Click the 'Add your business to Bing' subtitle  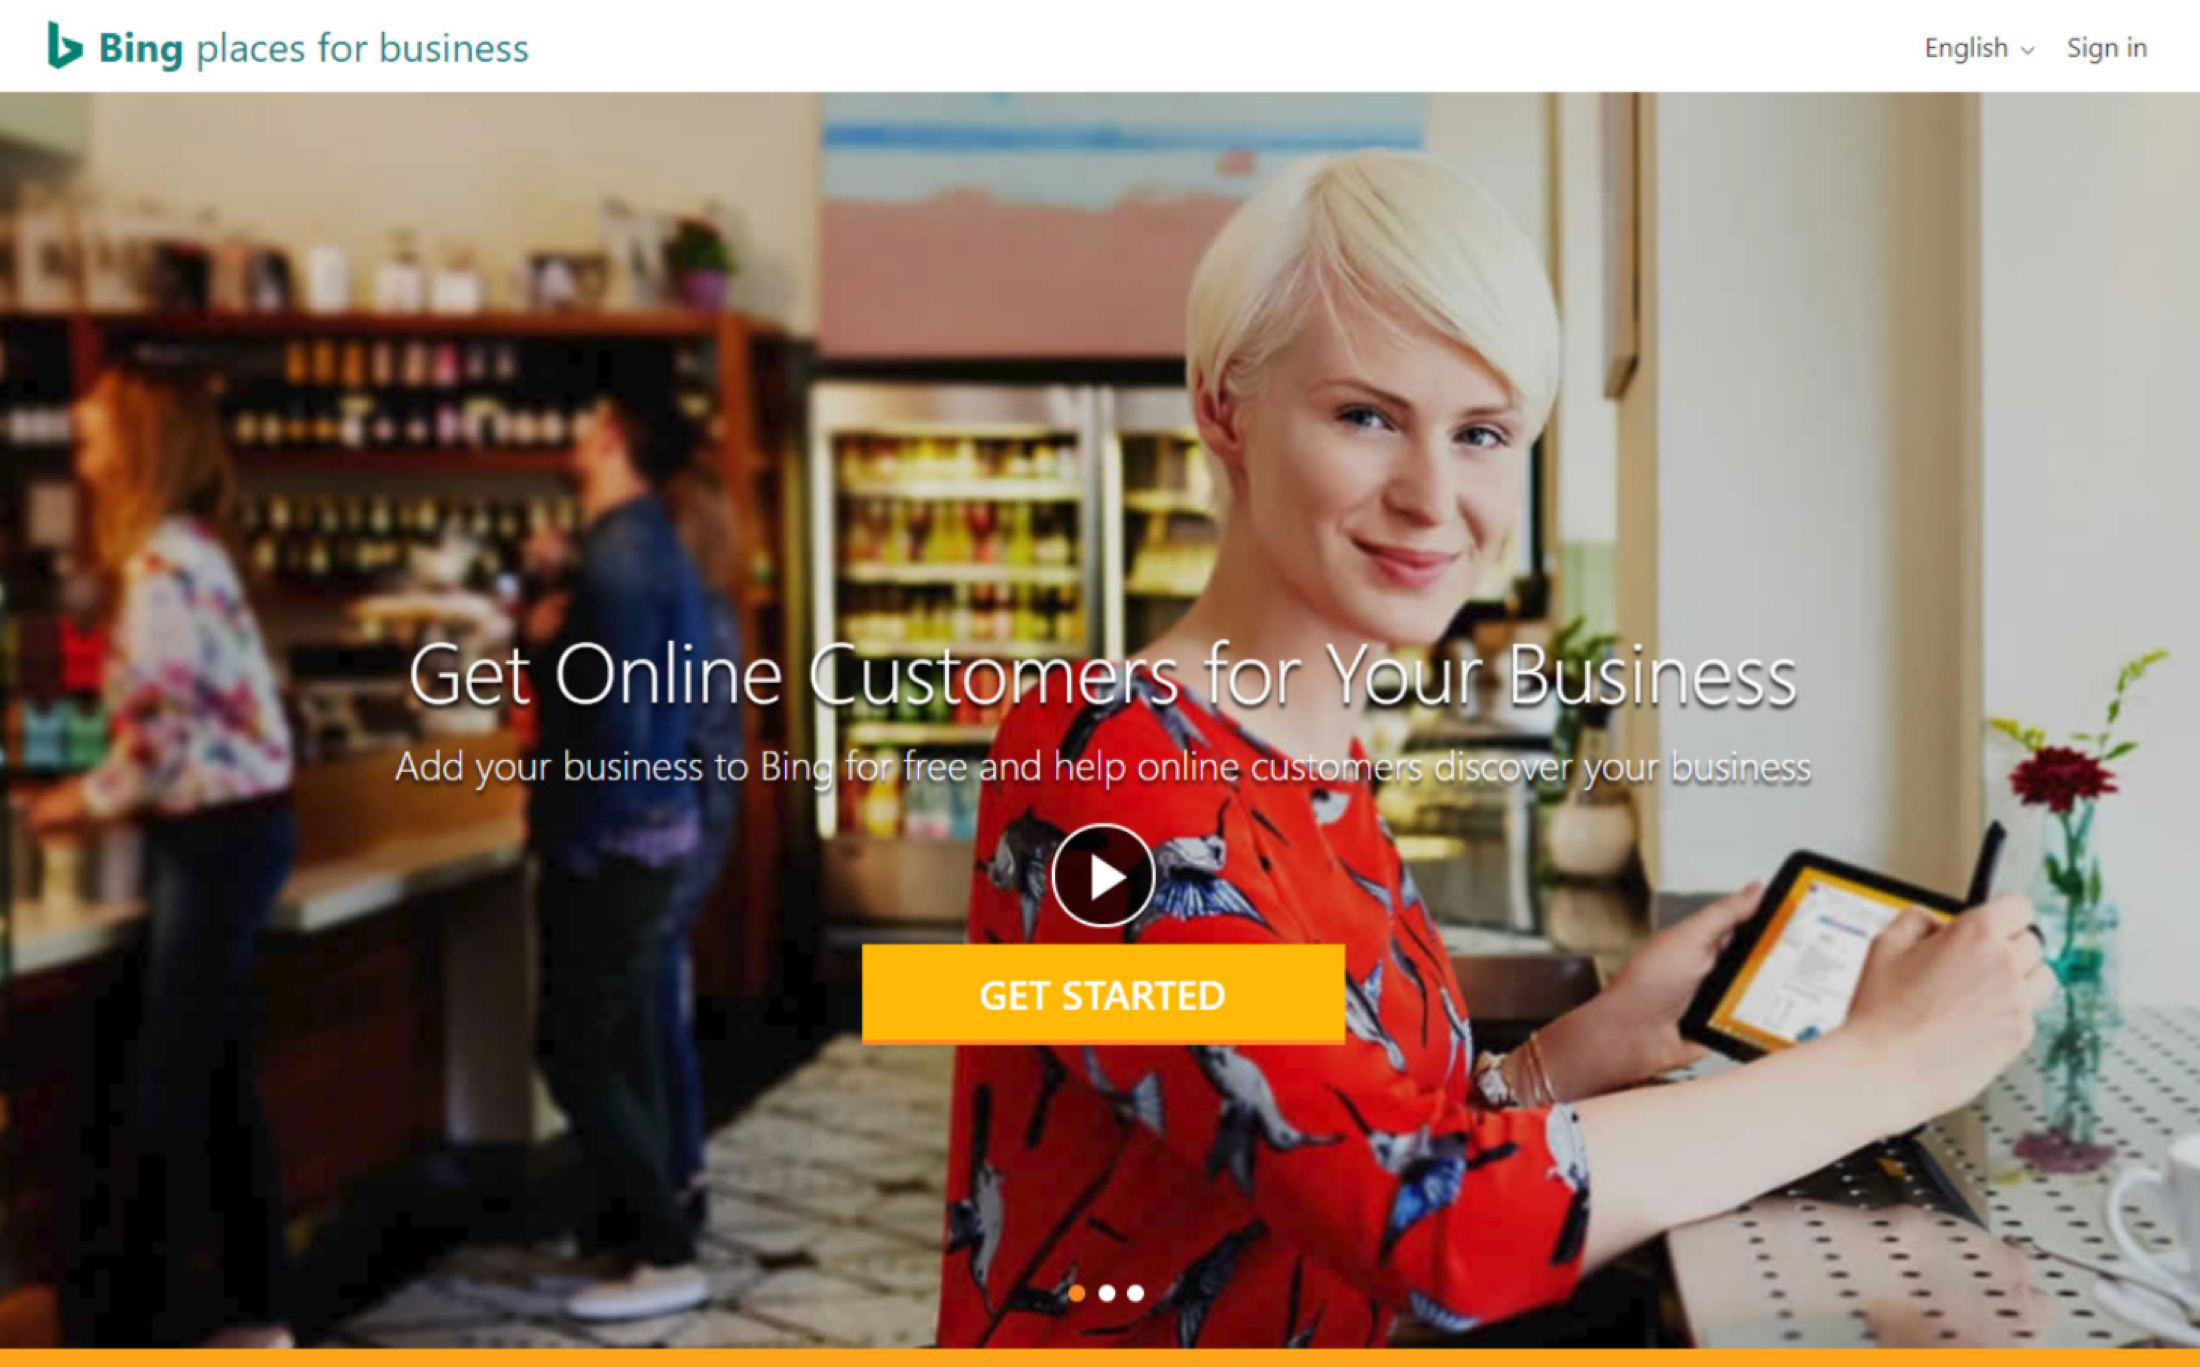[1102, 767]
